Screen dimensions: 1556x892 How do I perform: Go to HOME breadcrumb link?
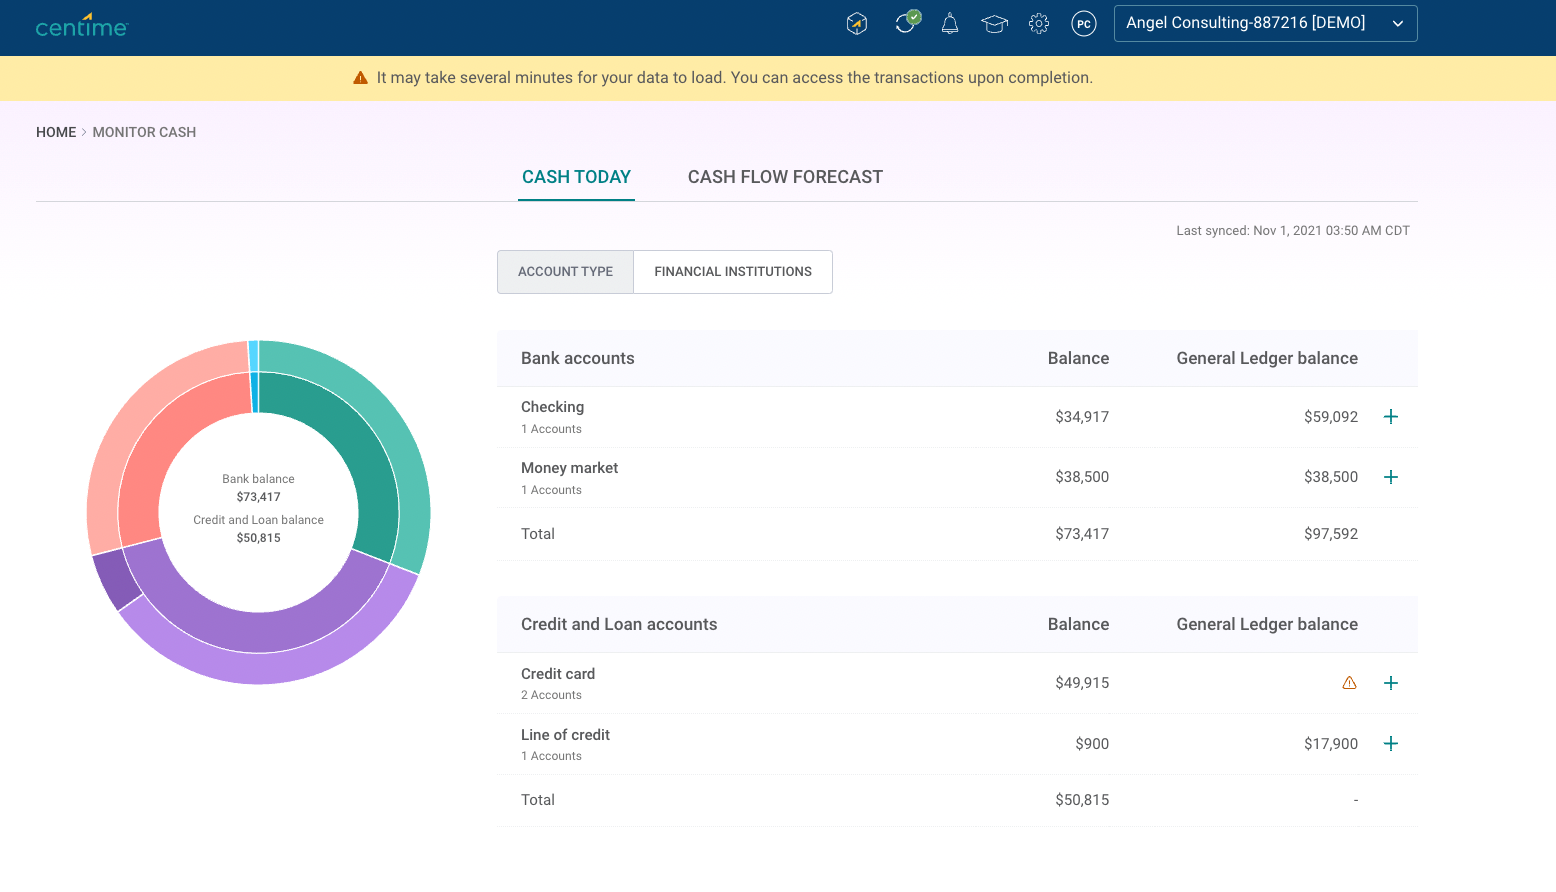coord(56,132)
